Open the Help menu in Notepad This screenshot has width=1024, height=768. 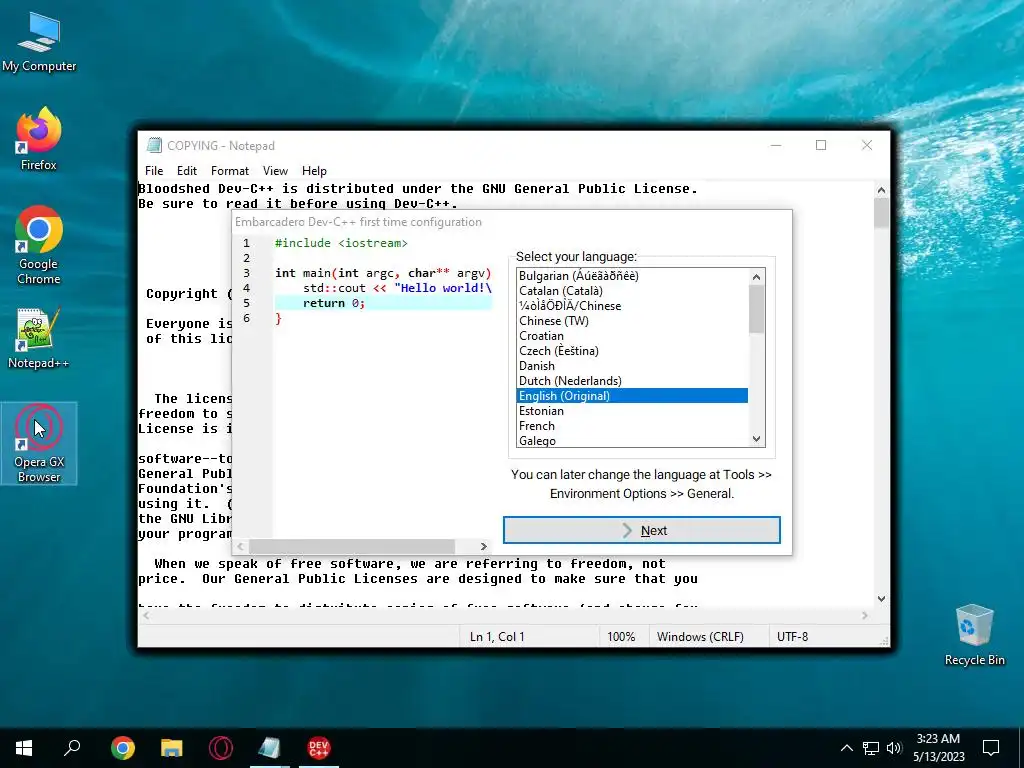[314, 170]
